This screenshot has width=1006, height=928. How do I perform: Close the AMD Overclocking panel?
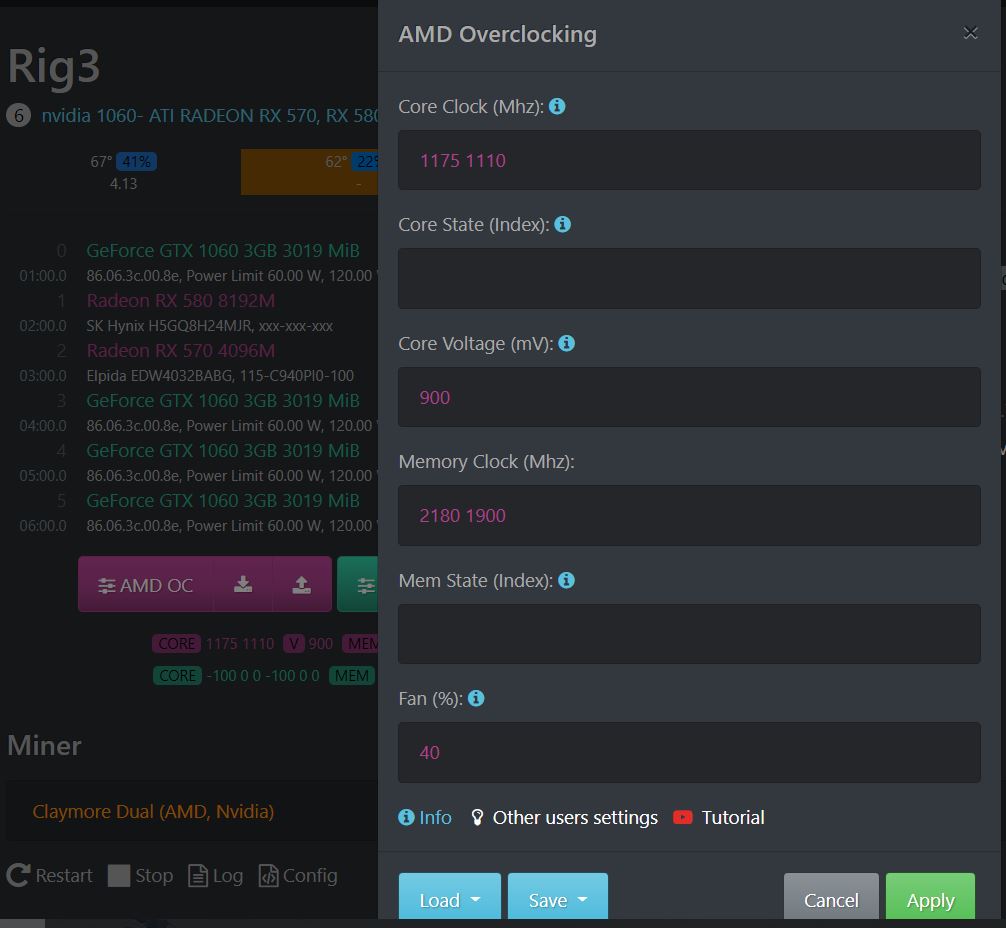[970, 33]
